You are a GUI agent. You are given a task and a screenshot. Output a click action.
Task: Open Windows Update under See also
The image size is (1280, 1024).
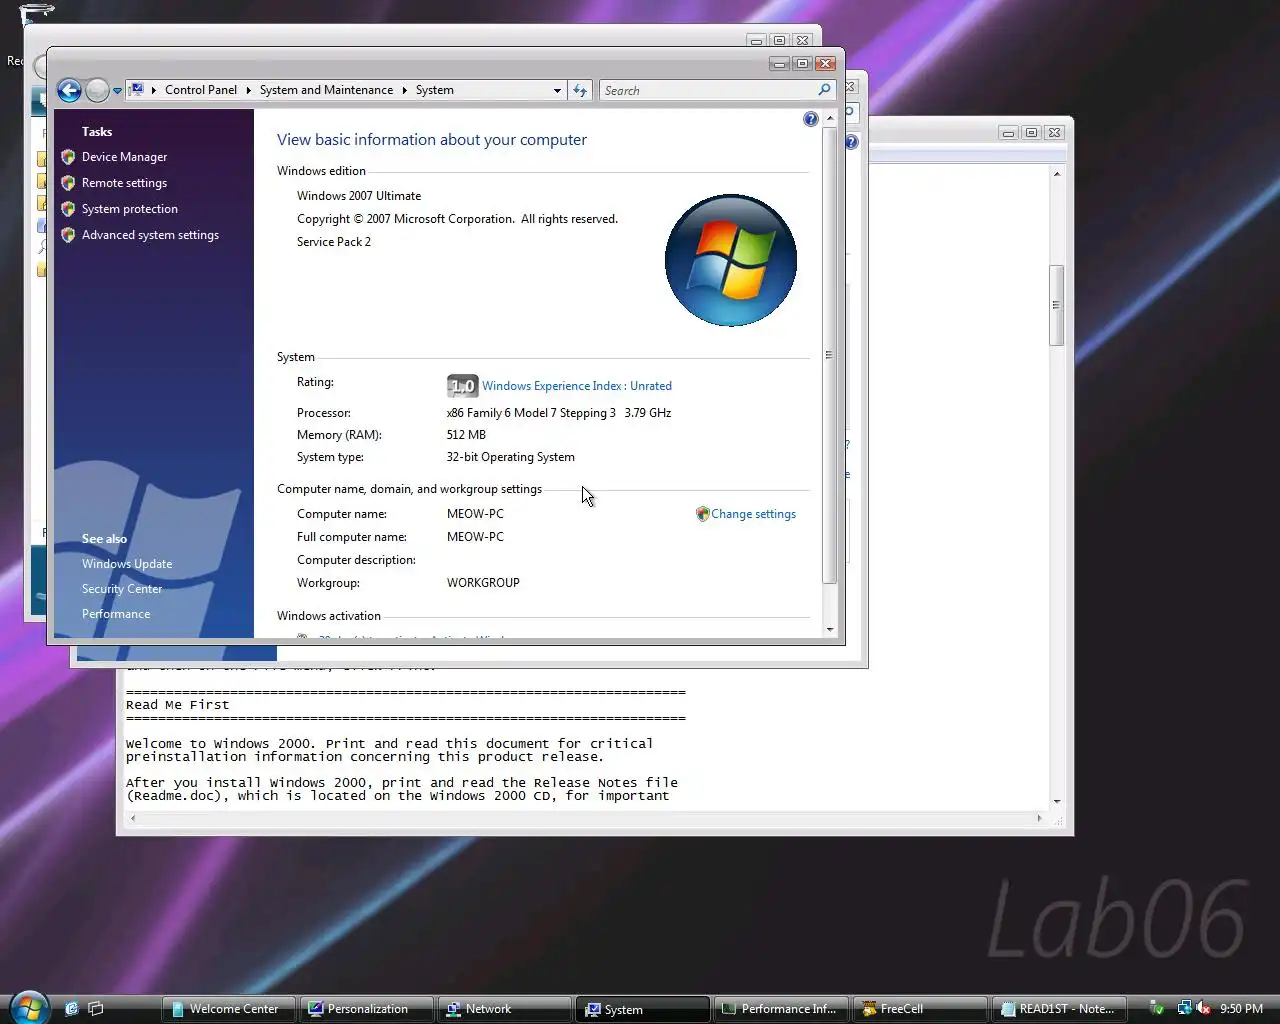tap(127, 564)
